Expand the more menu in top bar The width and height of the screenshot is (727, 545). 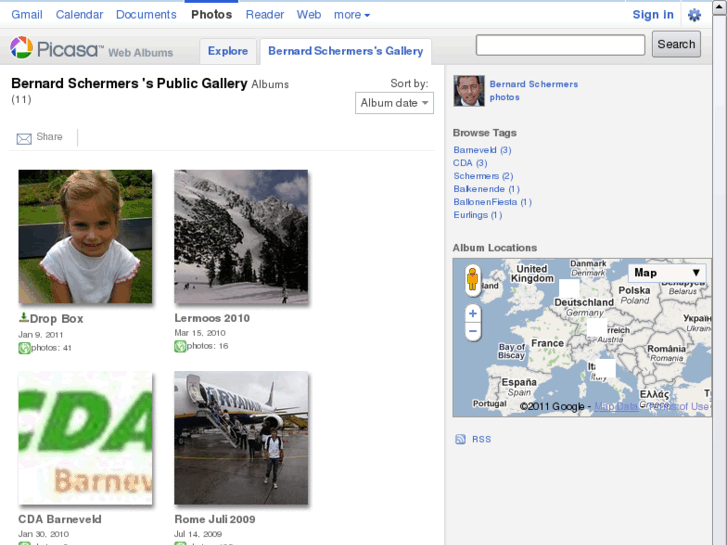pos(351,15)
